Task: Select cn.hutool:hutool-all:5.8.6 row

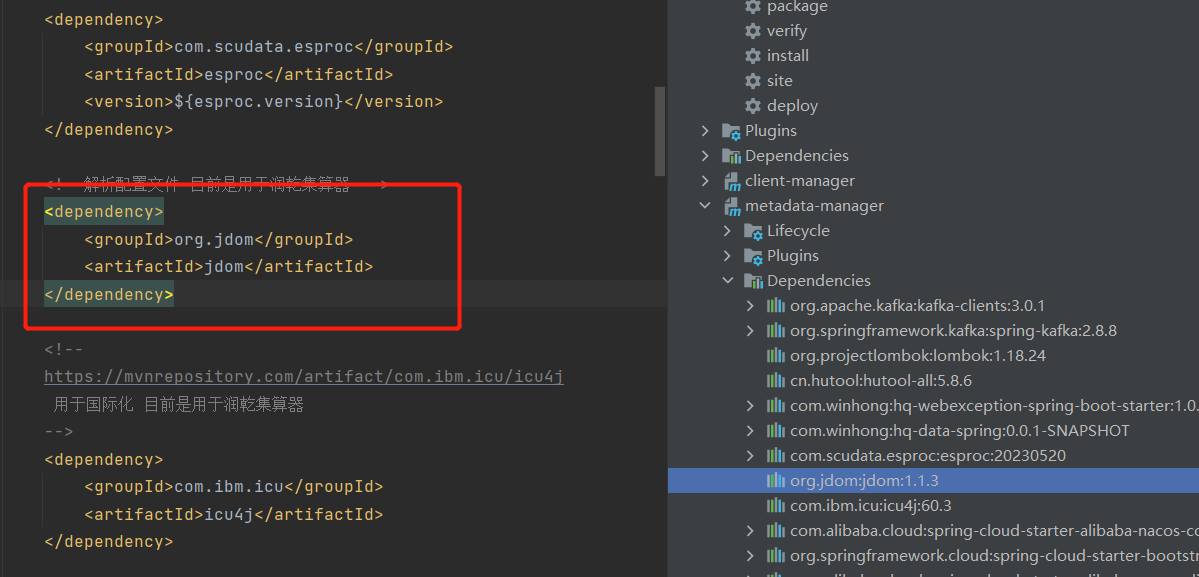Action: [x=933, y=381]
